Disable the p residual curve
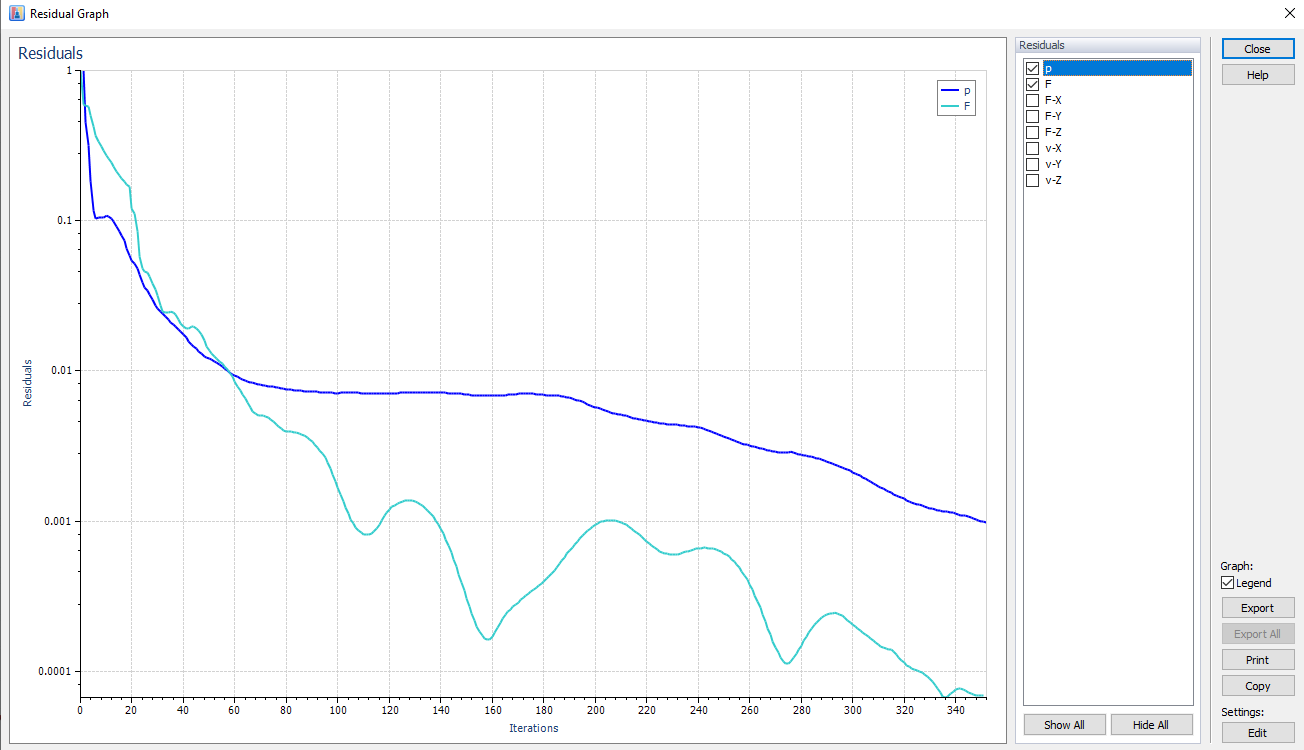Screen dimensions: 1304x750 point(1032,68)
